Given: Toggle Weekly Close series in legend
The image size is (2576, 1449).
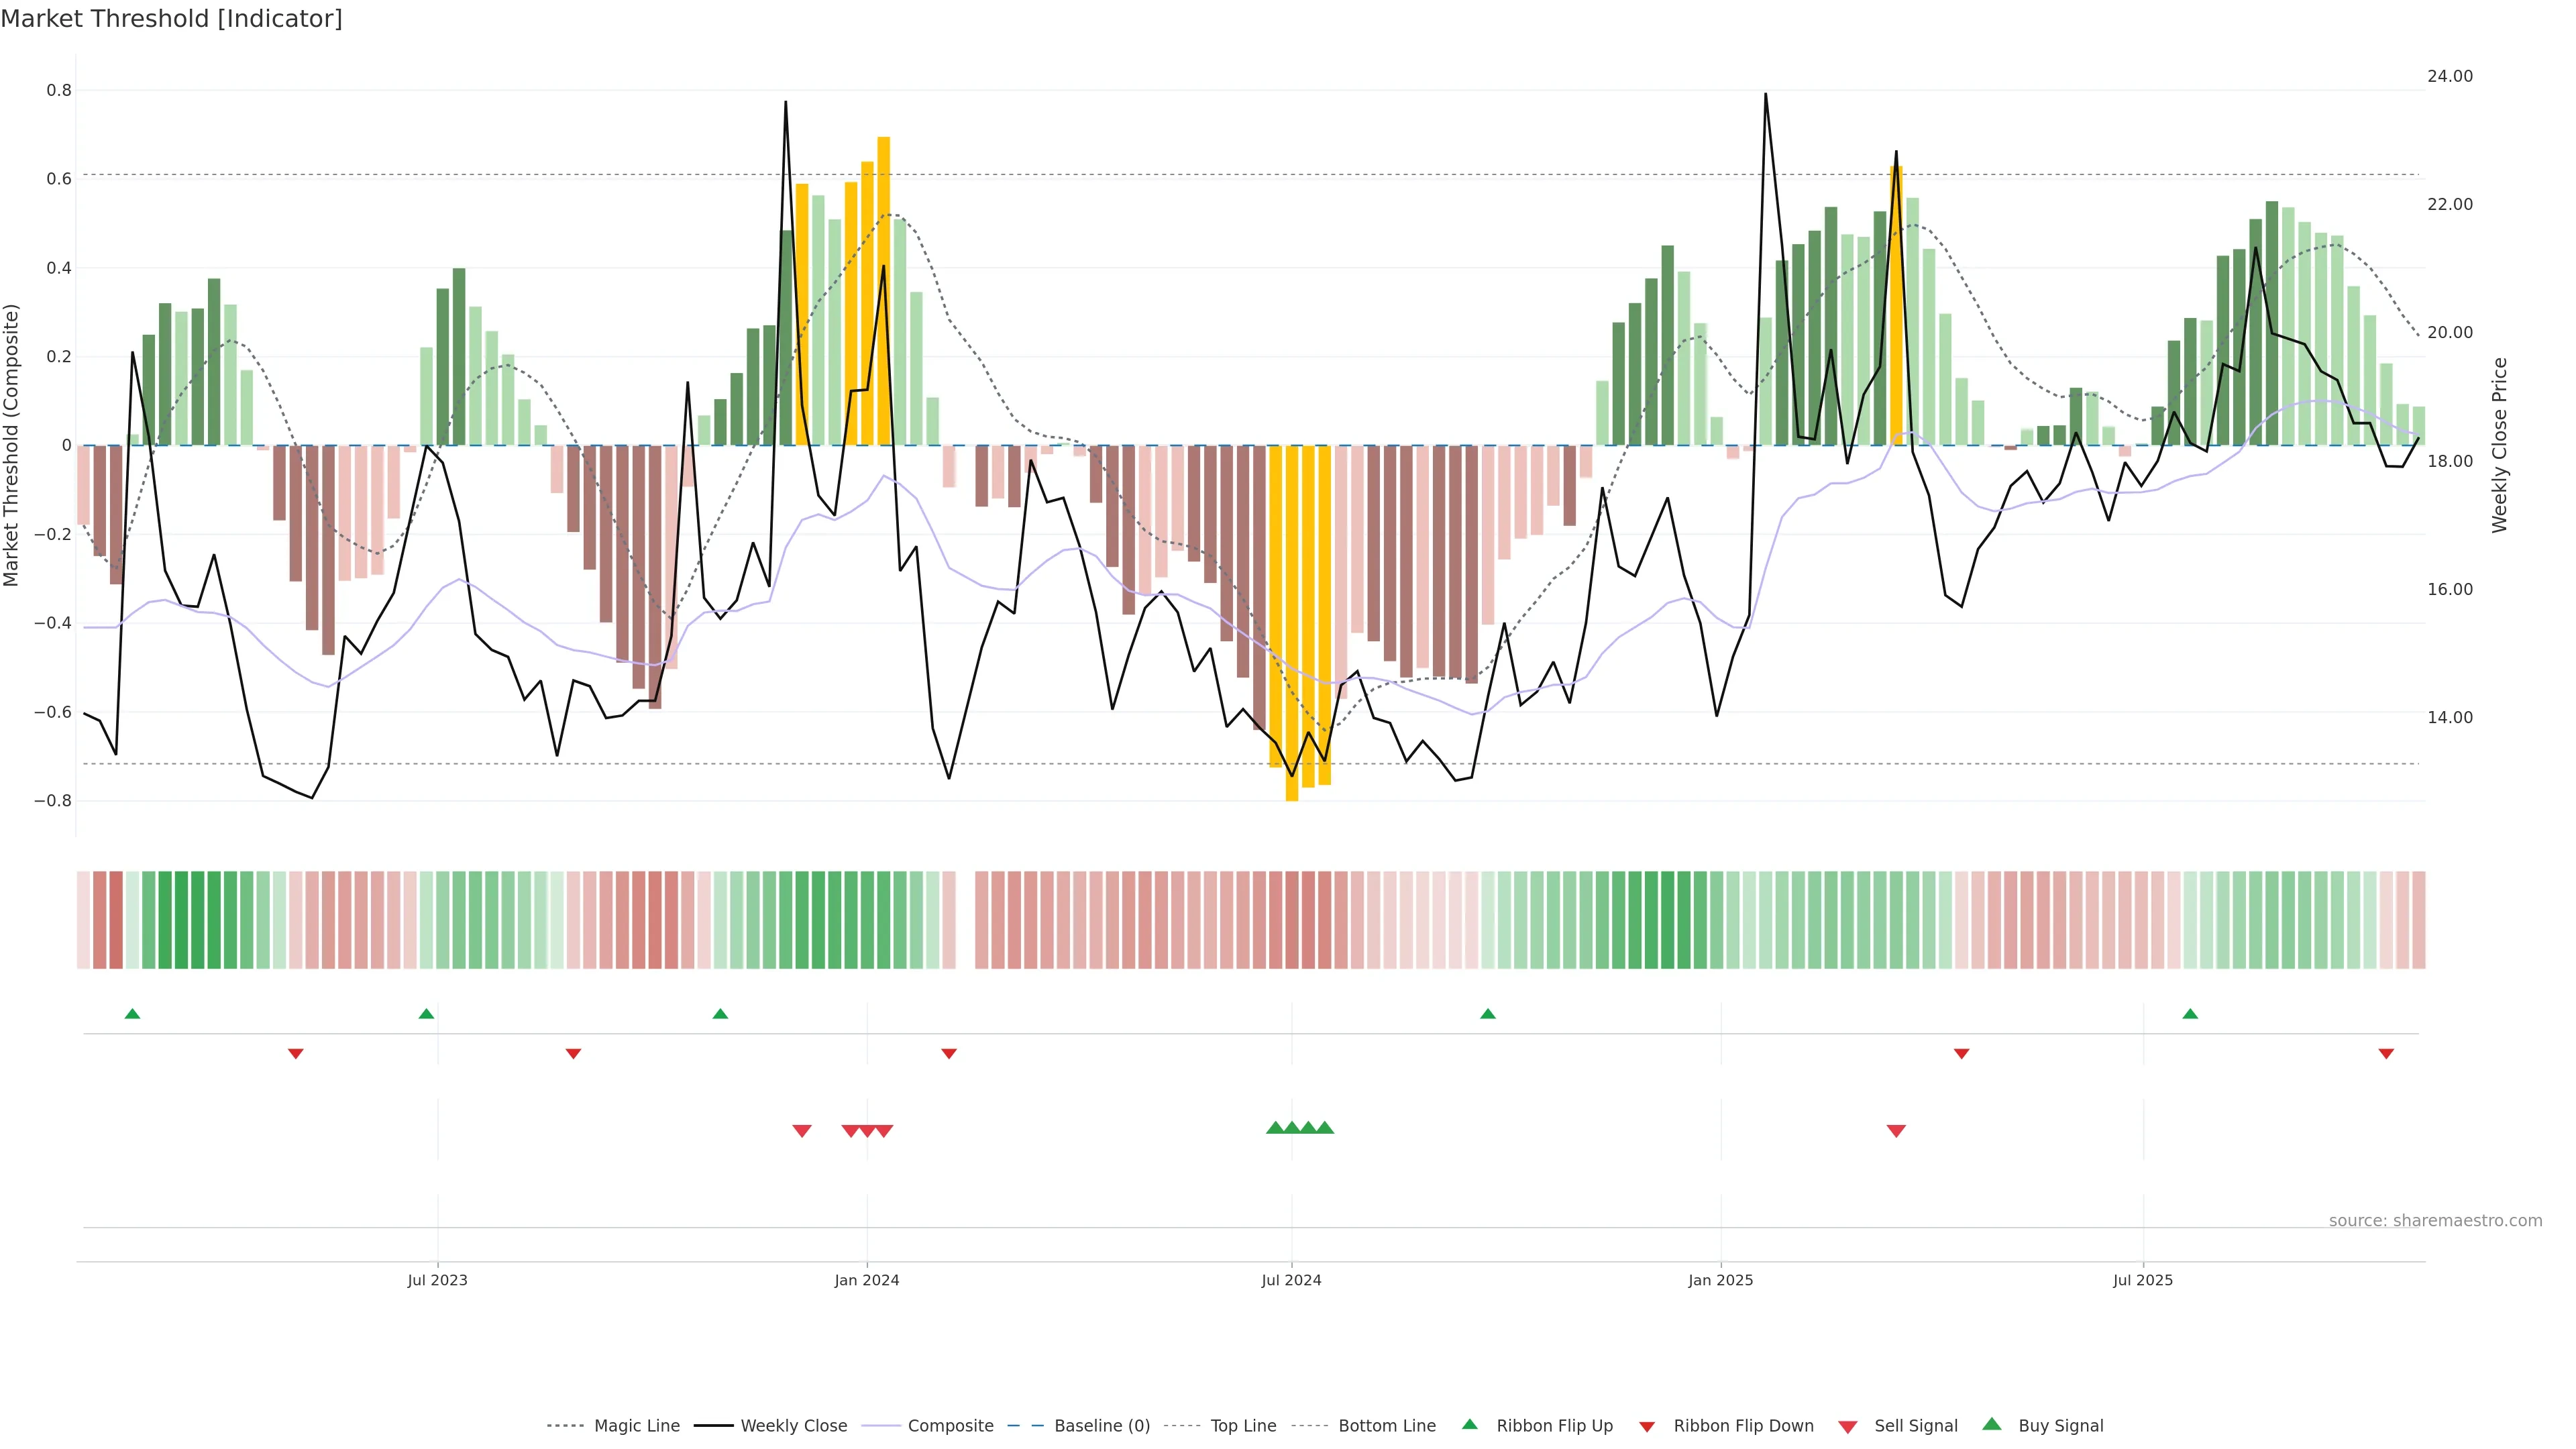Looking at the screenshot, I should (x=793, y=1426).
